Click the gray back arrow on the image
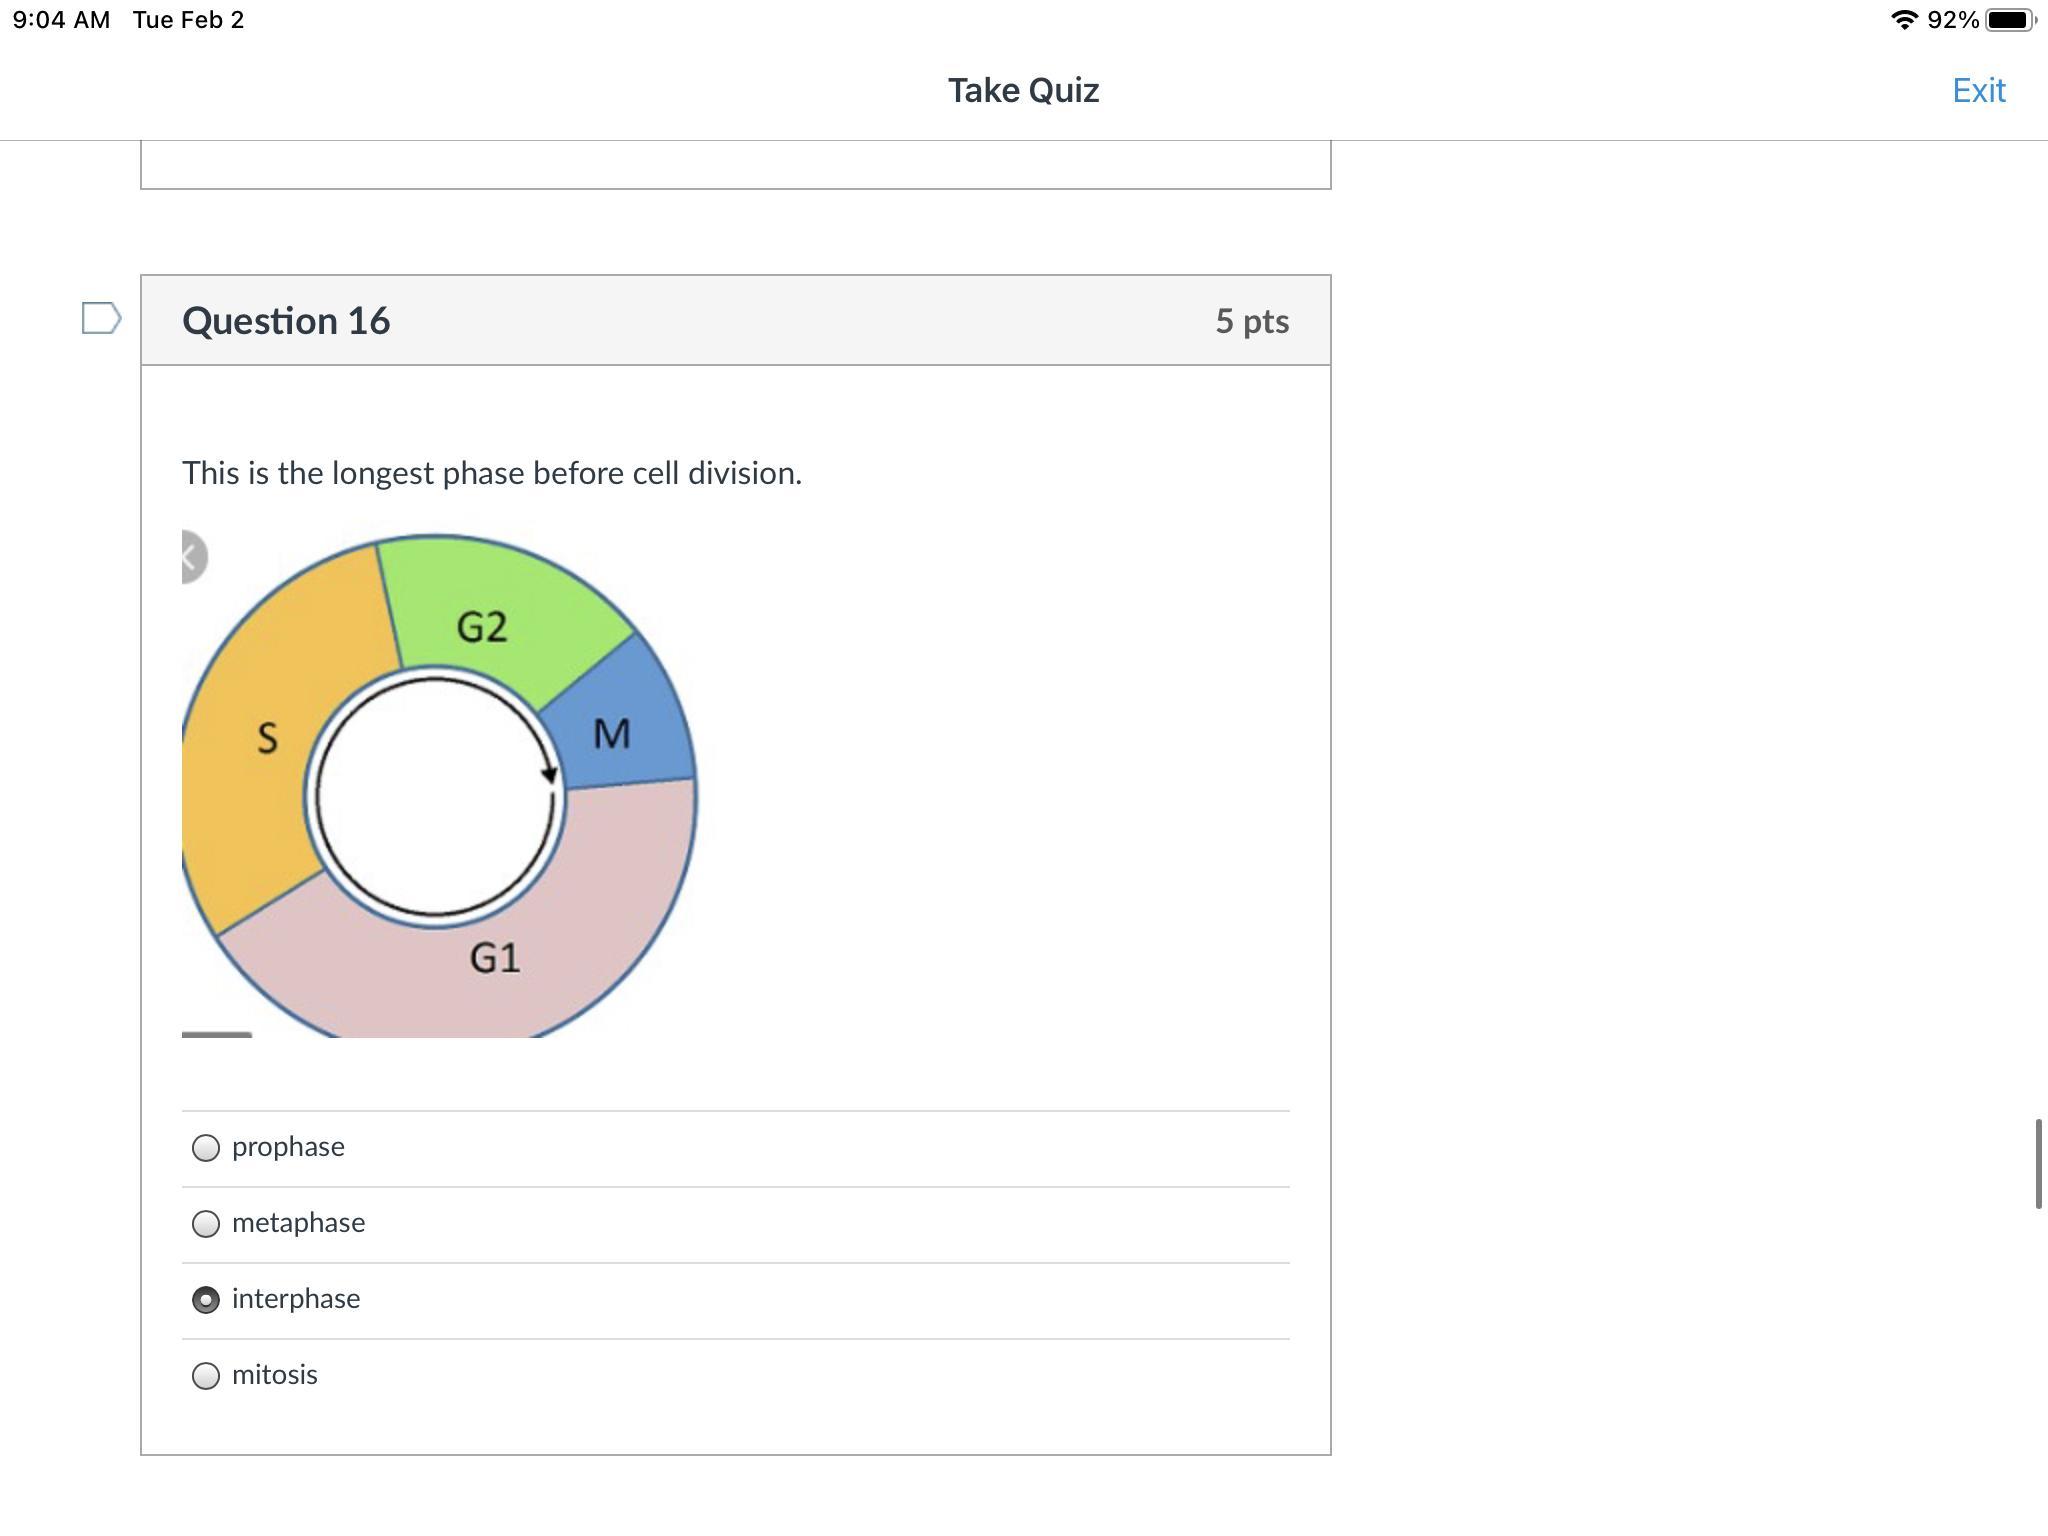Image resolution: width=2048 pixels, height=1536 pixels. pos(193,557)
